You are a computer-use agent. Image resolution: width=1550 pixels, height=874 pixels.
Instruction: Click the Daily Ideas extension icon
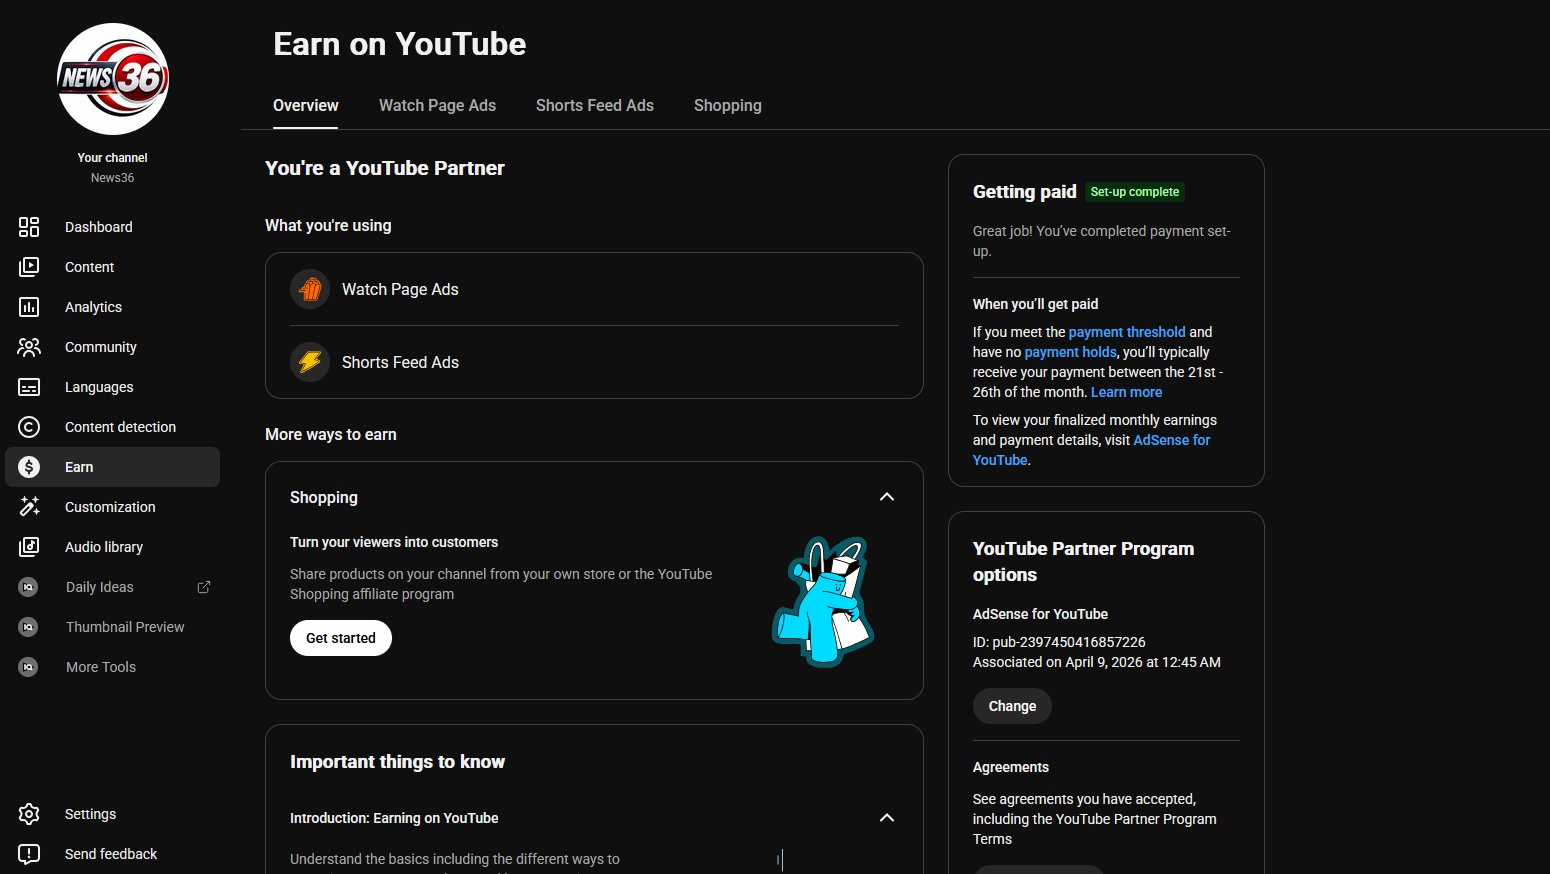pos(28,587)
